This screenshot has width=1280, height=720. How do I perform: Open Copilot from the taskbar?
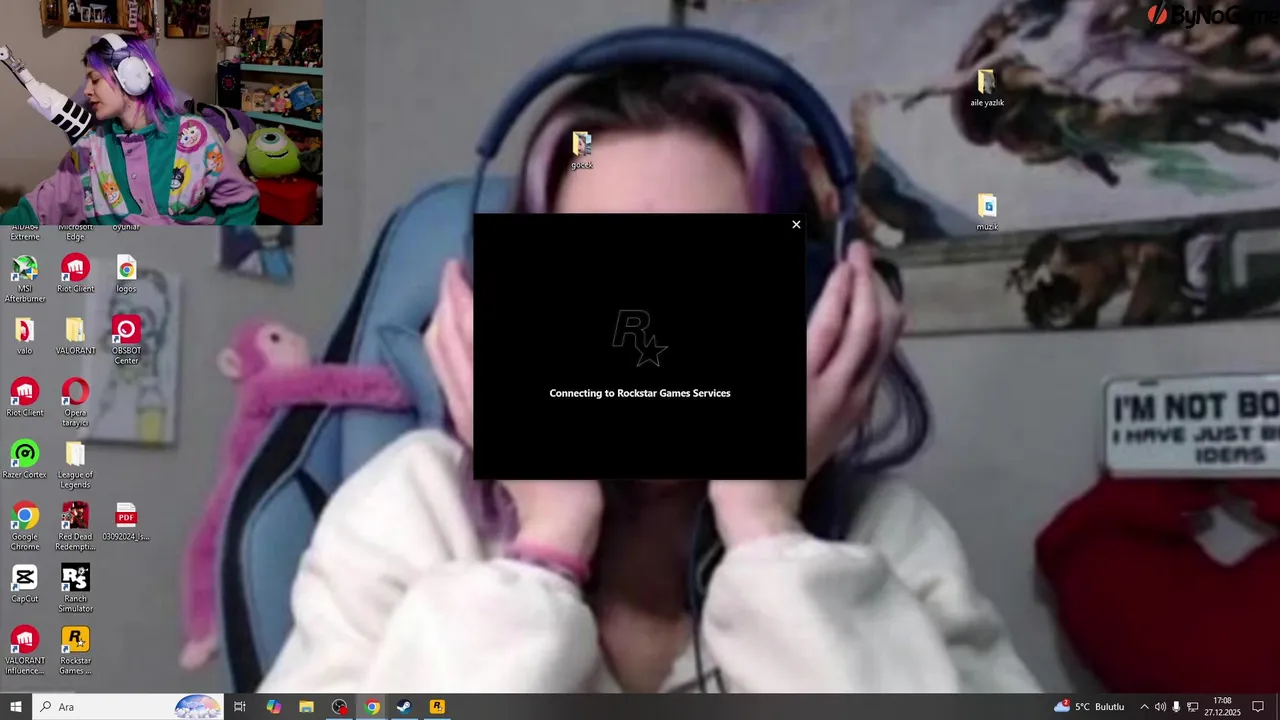tap(273, 707)
